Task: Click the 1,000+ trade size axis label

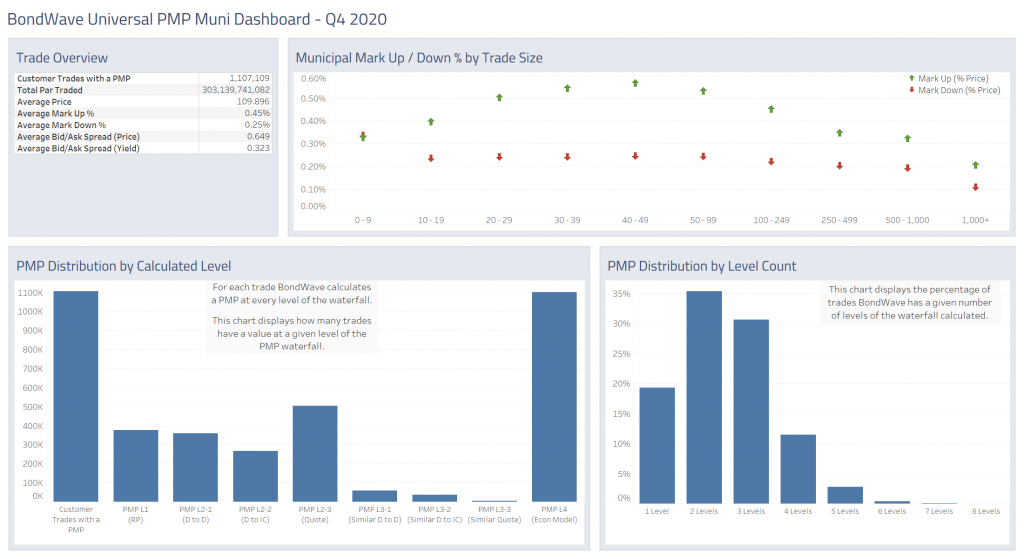Action: tap(975, 220)
